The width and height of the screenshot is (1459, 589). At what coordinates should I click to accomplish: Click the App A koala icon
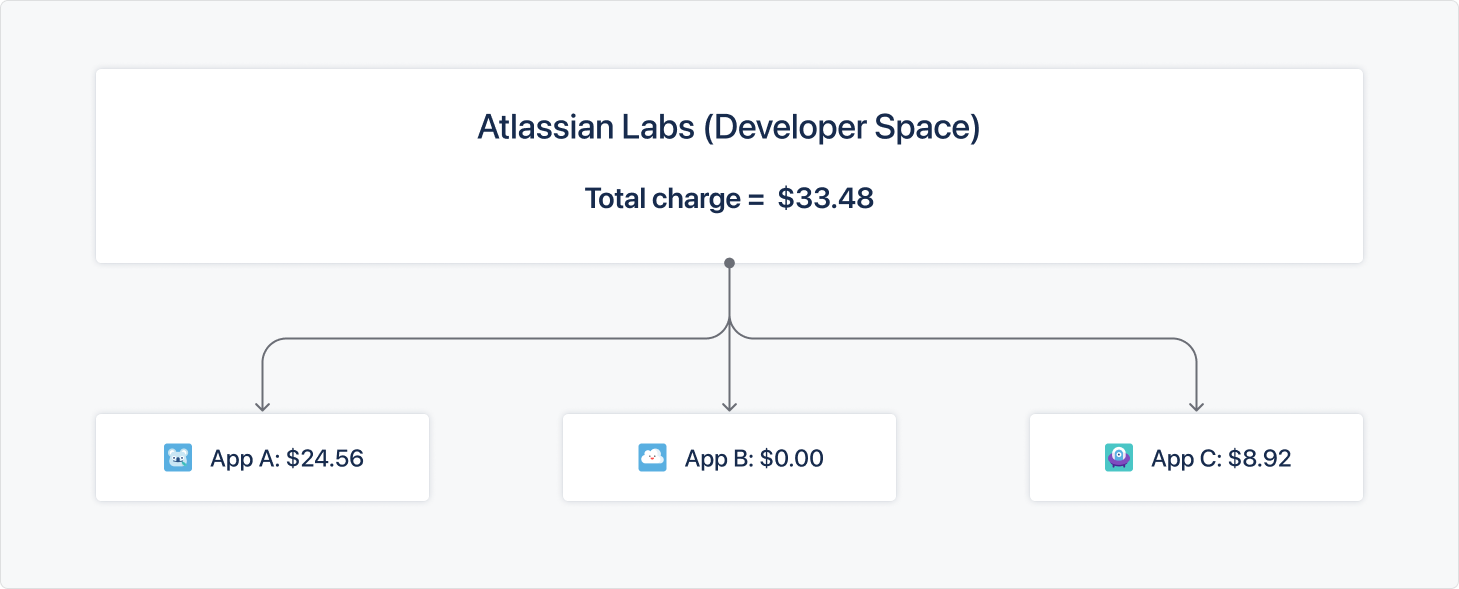177,458
